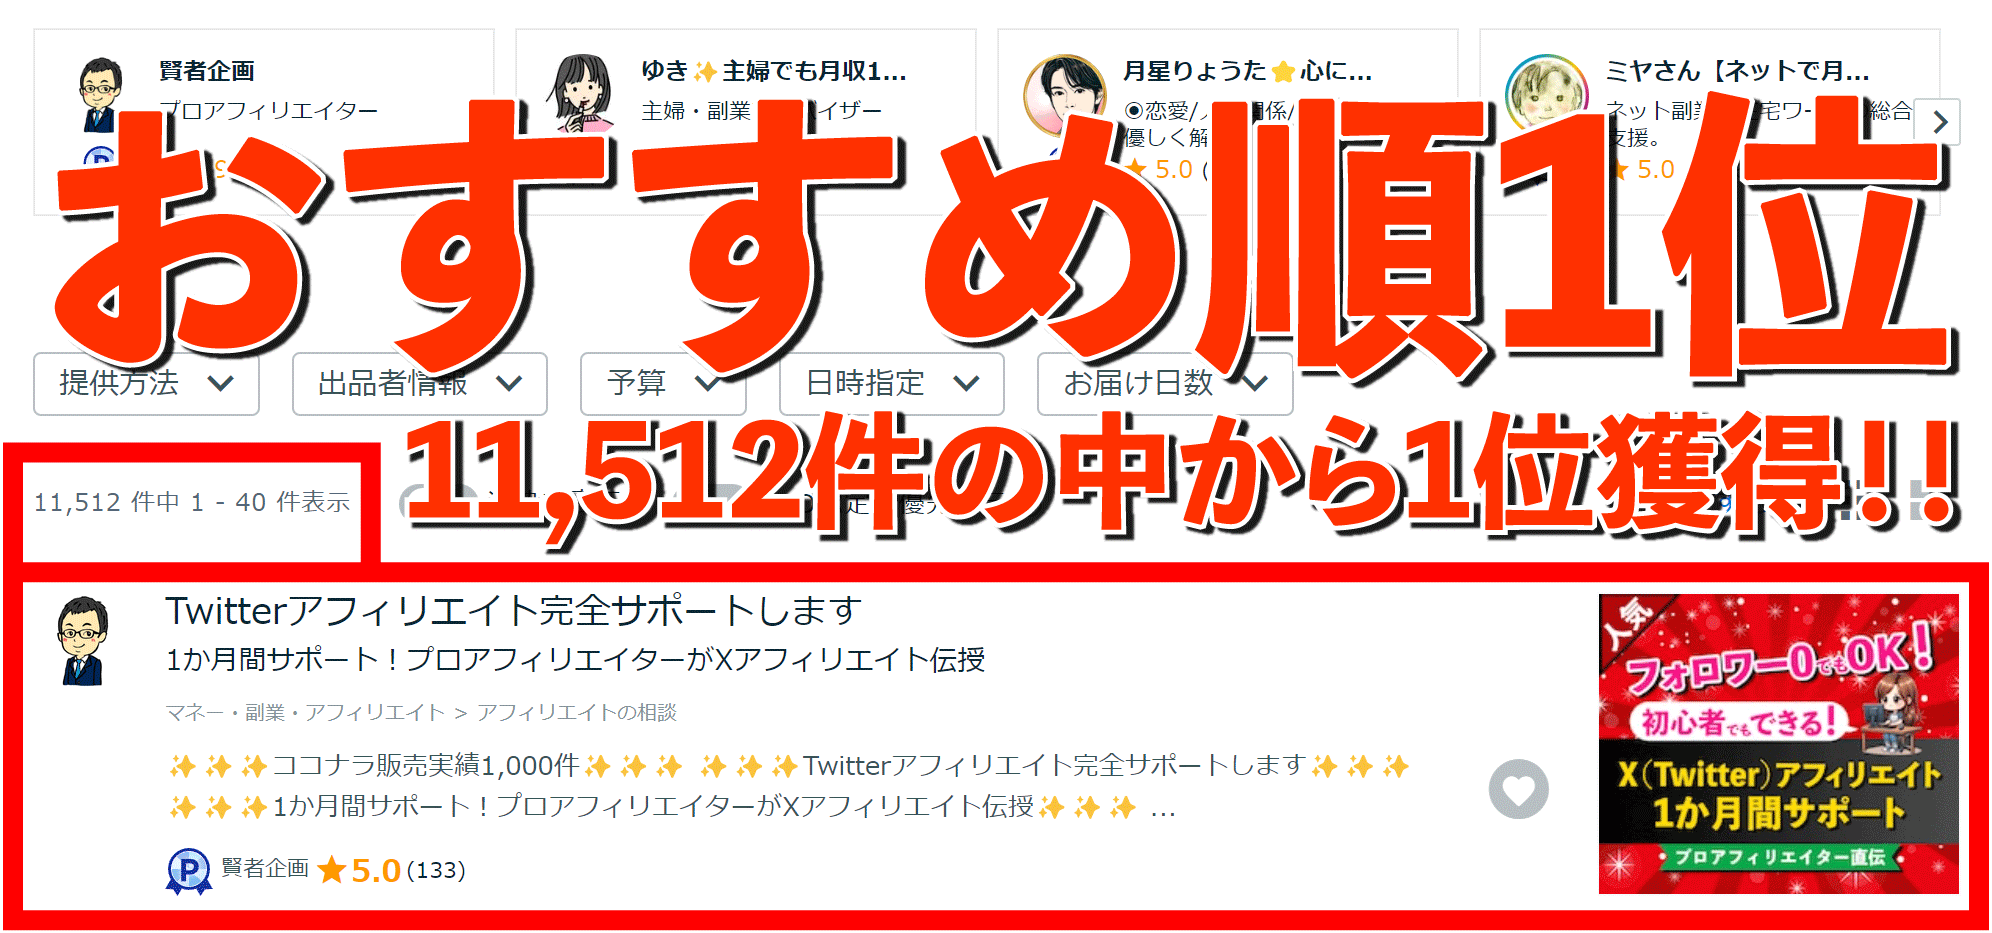Click 賢者企画 name in the carousel card

207,71
